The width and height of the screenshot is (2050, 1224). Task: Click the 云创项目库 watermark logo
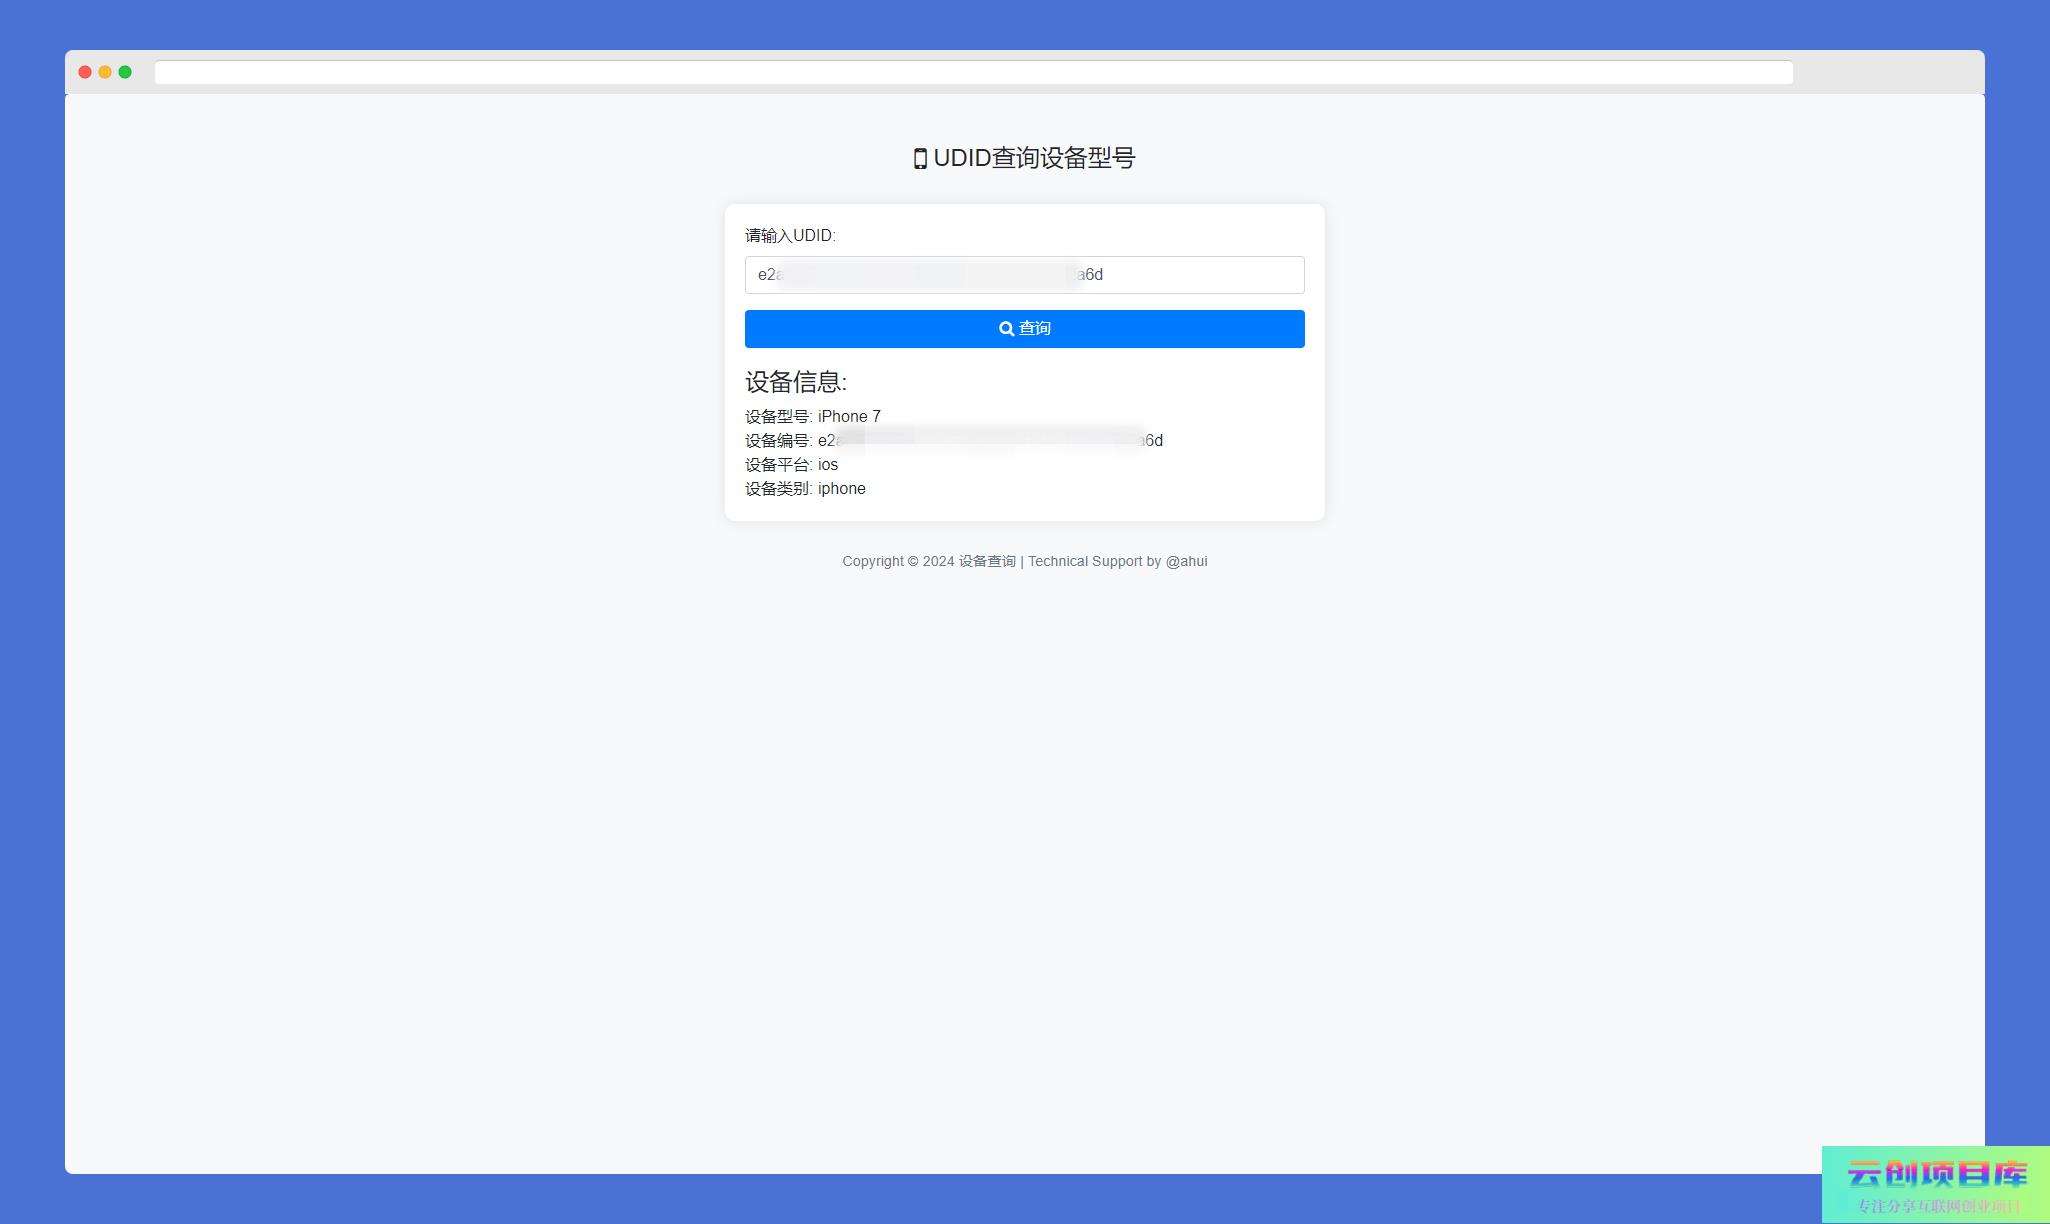(1936, 1173)
